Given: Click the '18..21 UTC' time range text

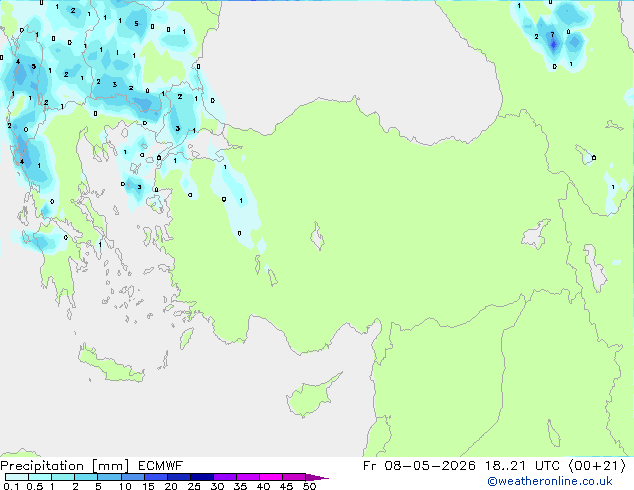Looking at the screenshot, I should 522,466.
